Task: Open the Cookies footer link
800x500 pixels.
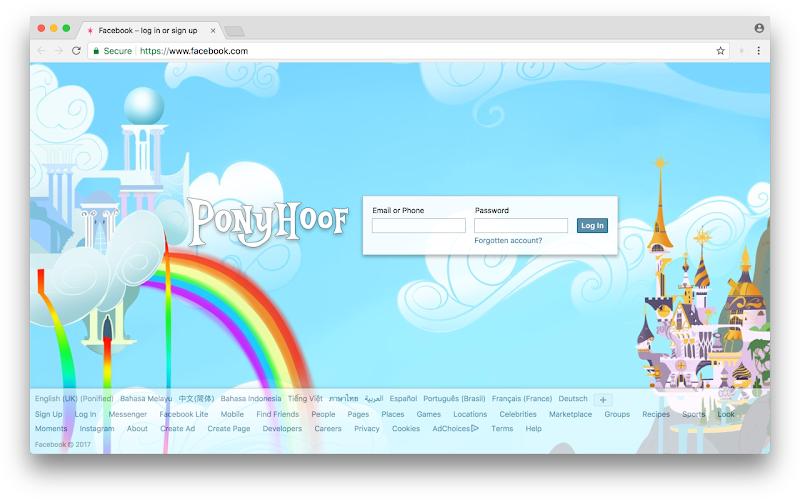Action: tap(406, 429)
